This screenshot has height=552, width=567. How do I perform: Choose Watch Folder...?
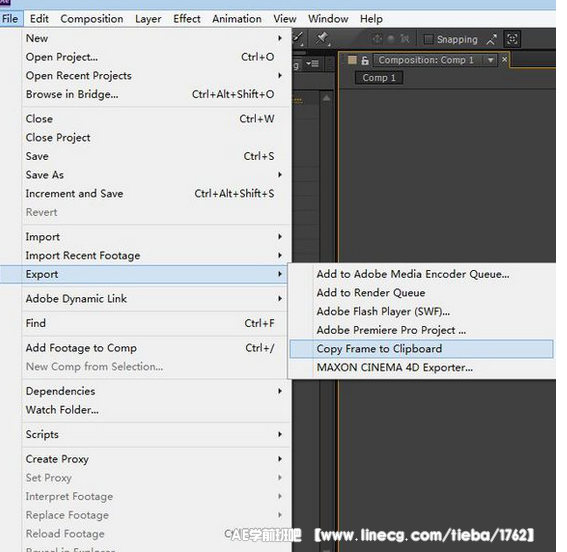point(155,410)
